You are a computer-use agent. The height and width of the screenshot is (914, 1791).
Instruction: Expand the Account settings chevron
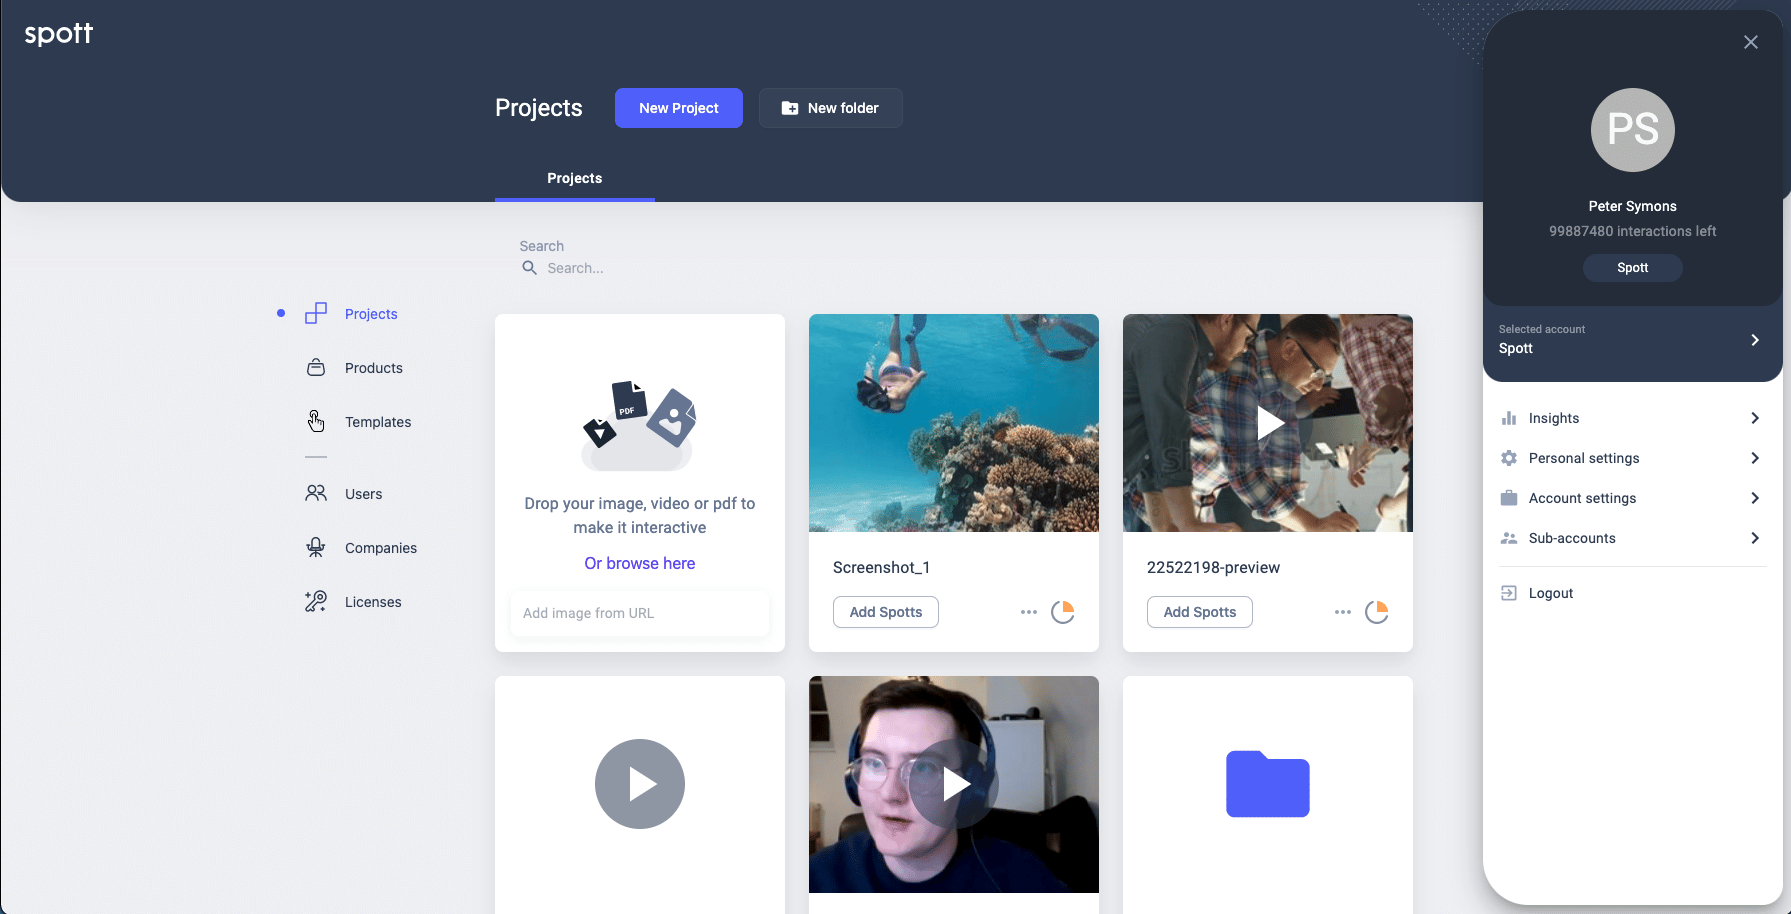click(1755, 498)
